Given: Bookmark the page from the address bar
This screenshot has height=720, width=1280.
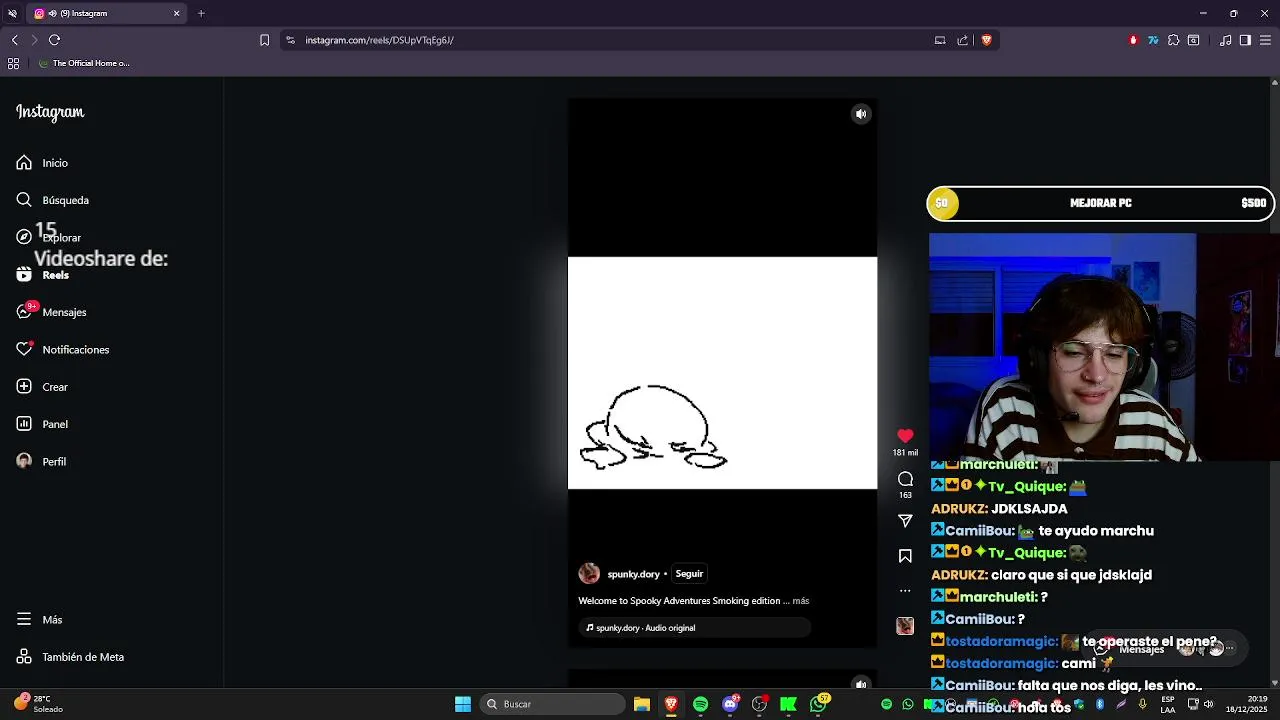Looking at the screenshot, I should pos(264,40).
